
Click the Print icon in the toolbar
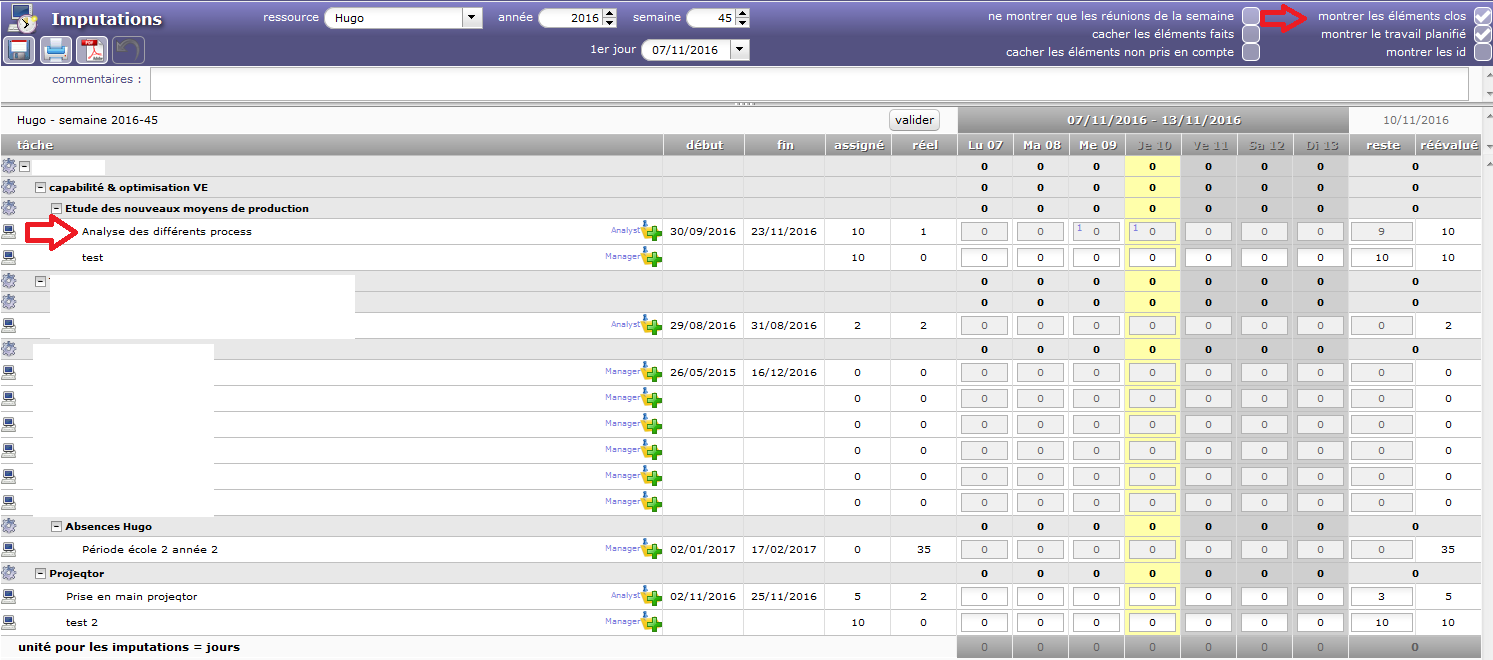click(56, 50)
